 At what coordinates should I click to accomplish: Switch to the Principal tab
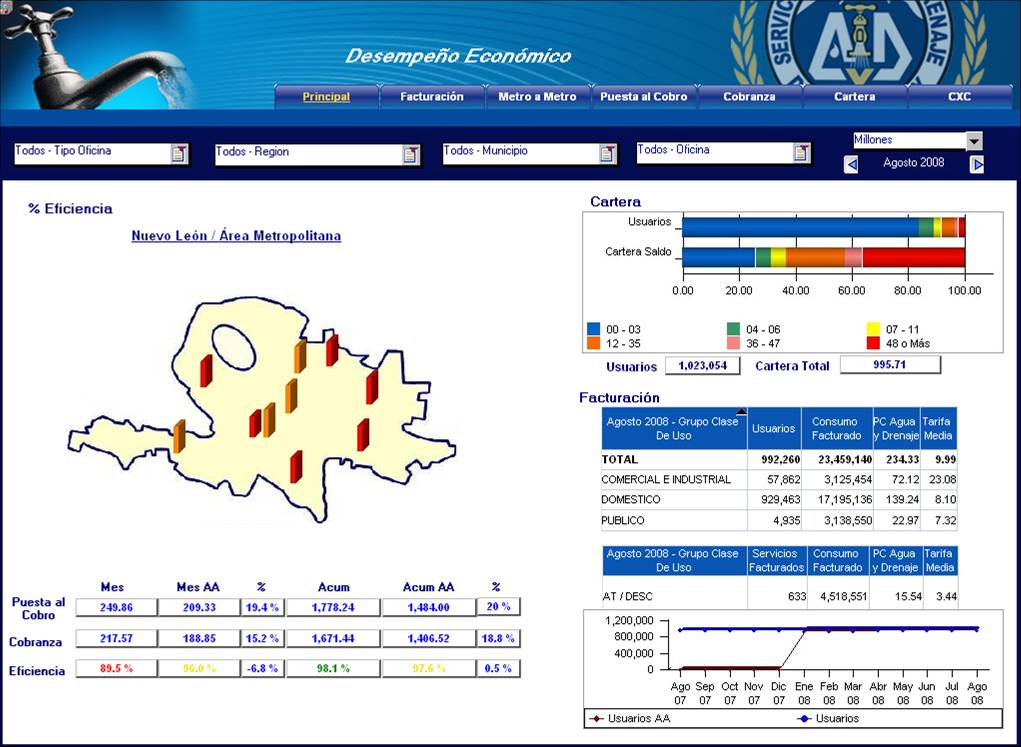pos(326,96)
